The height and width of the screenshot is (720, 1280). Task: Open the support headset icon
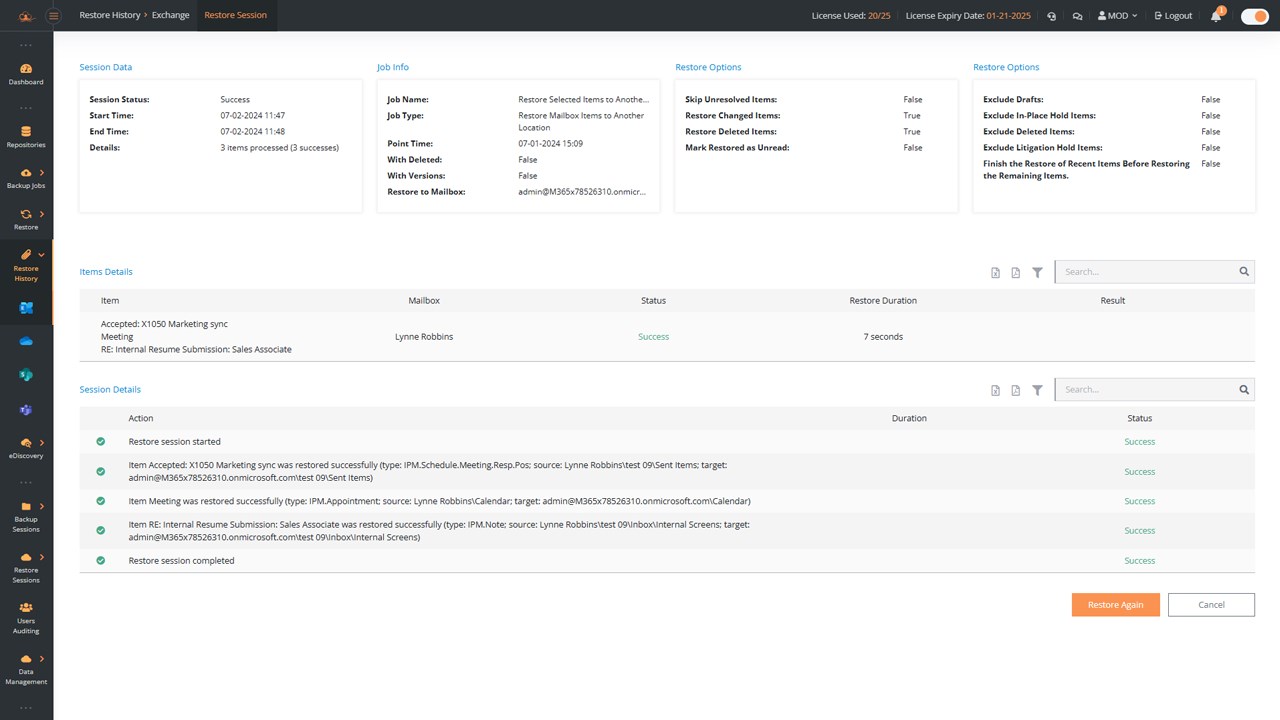[1051, 16]
